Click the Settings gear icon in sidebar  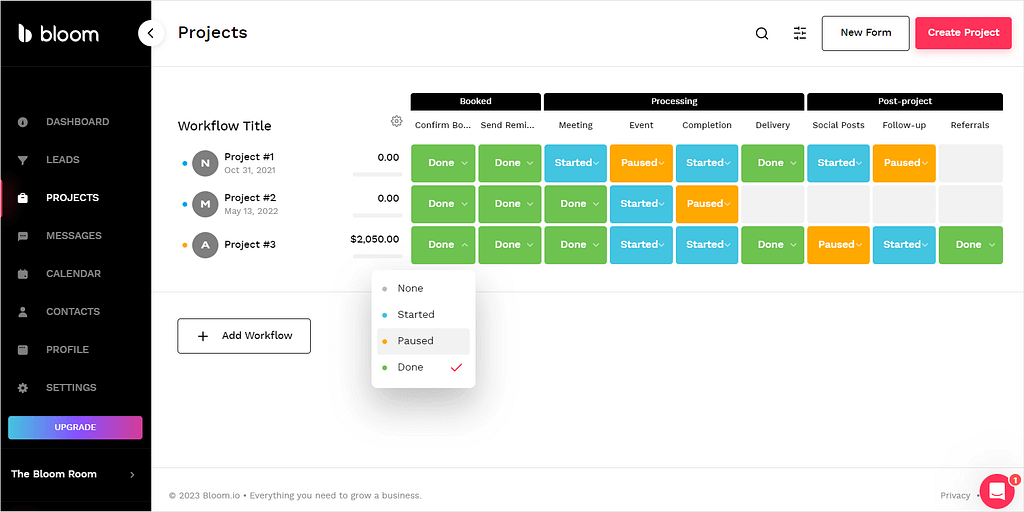23,387
